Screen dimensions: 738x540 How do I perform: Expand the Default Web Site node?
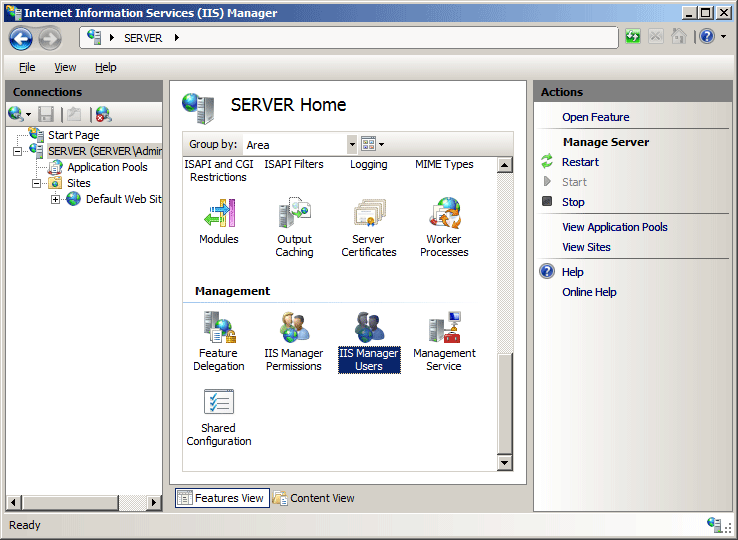(x=55, y=199)
